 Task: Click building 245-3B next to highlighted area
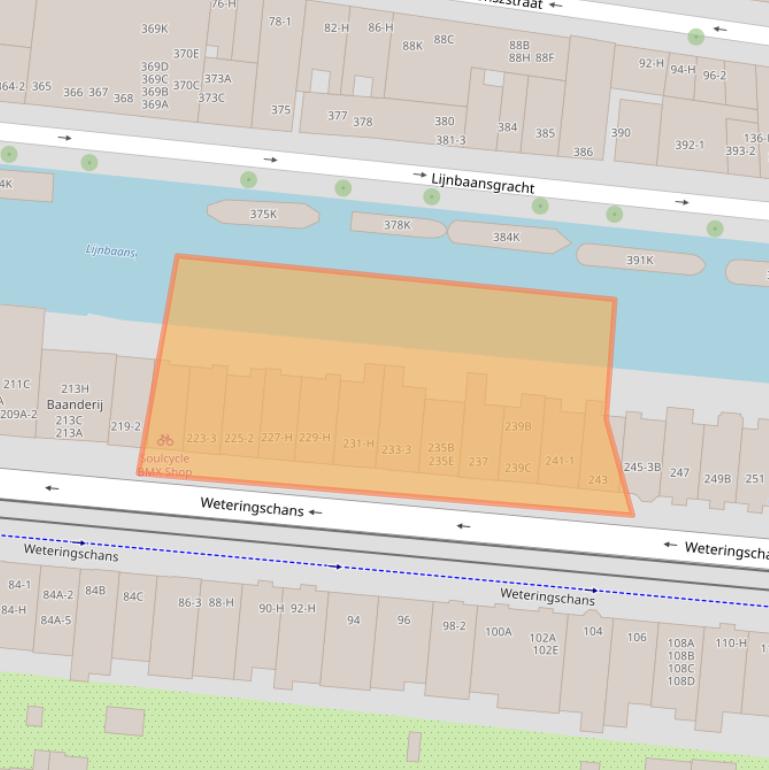[642, 467]
